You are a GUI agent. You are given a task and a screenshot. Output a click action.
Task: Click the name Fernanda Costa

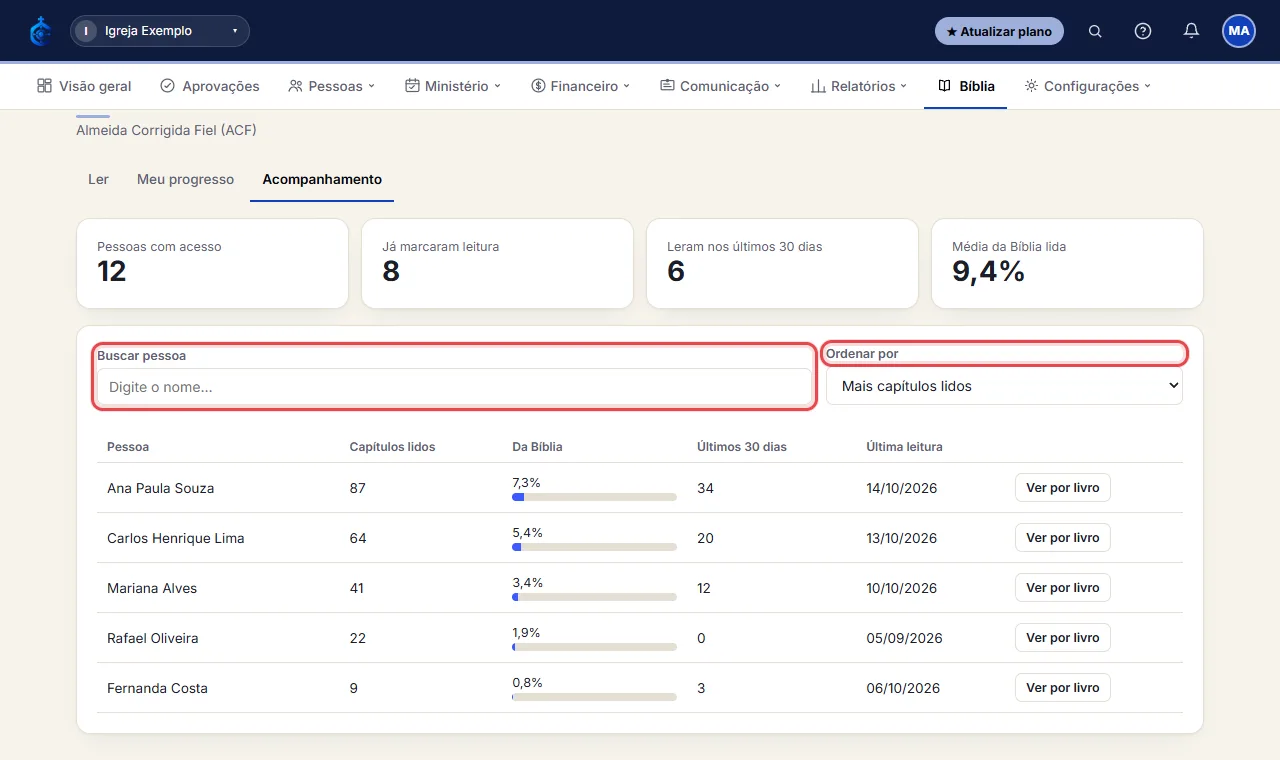tap(157, 688)
